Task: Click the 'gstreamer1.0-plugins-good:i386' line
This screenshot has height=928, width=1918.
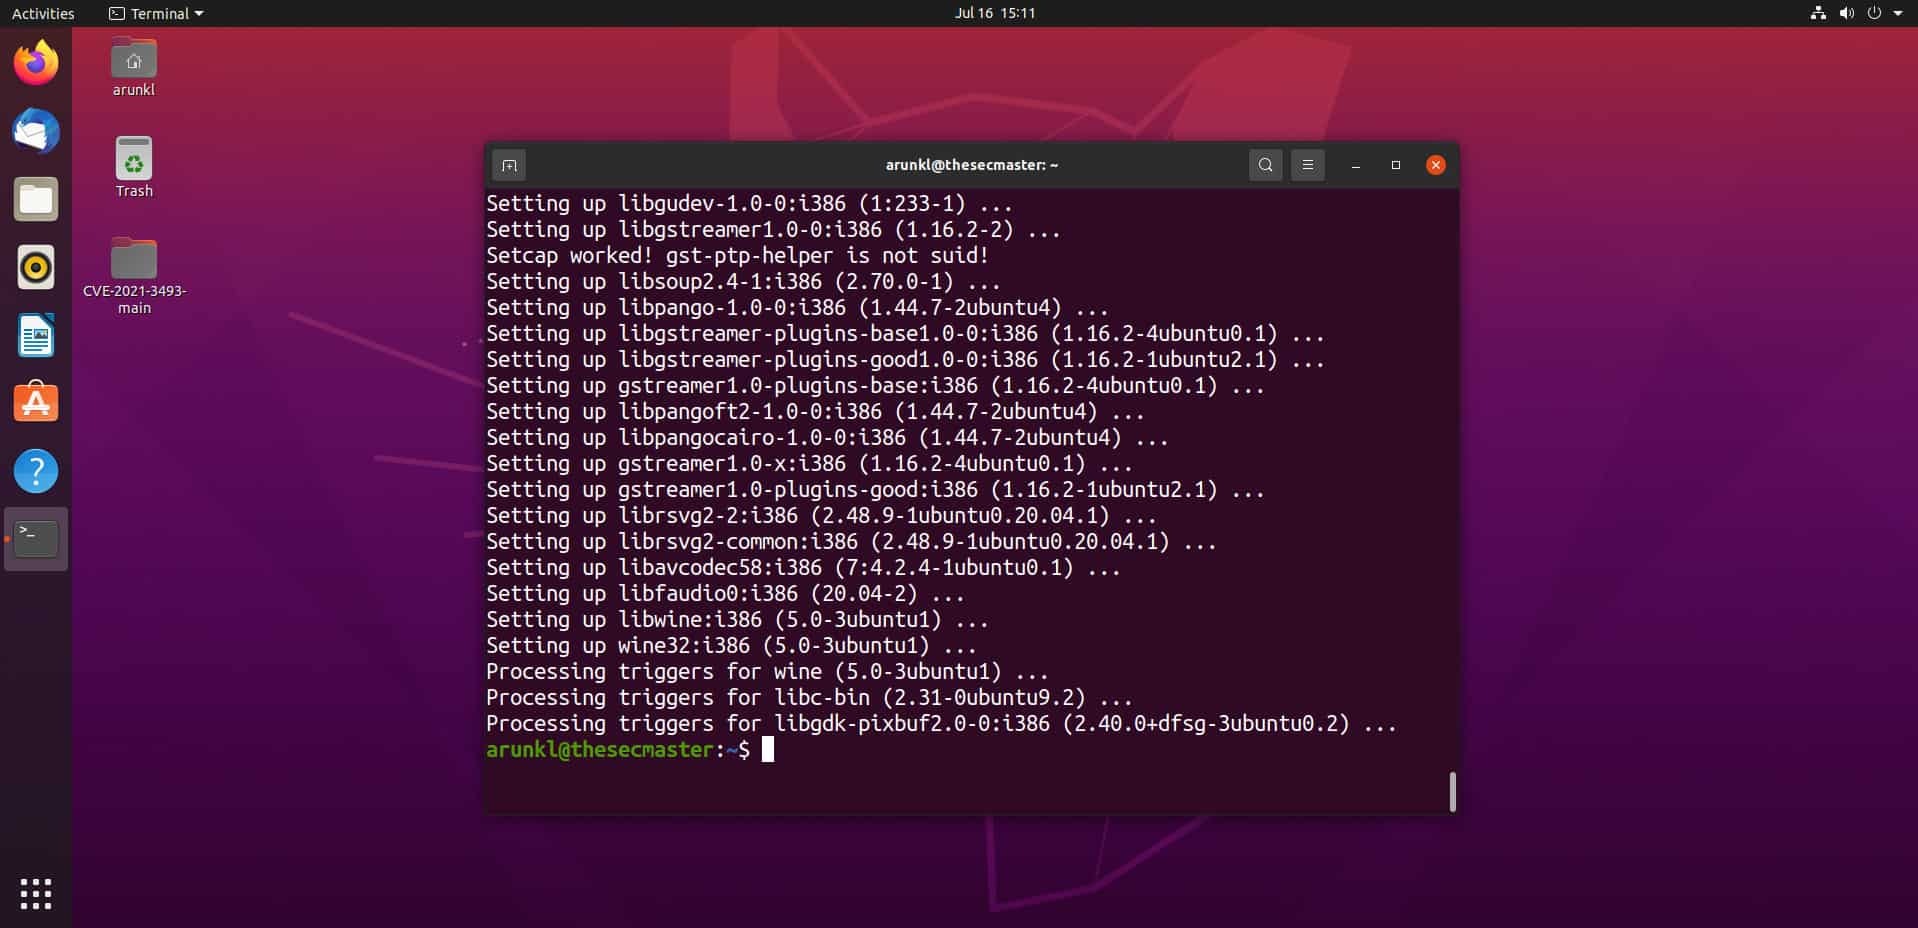Action: pos(875,489)
